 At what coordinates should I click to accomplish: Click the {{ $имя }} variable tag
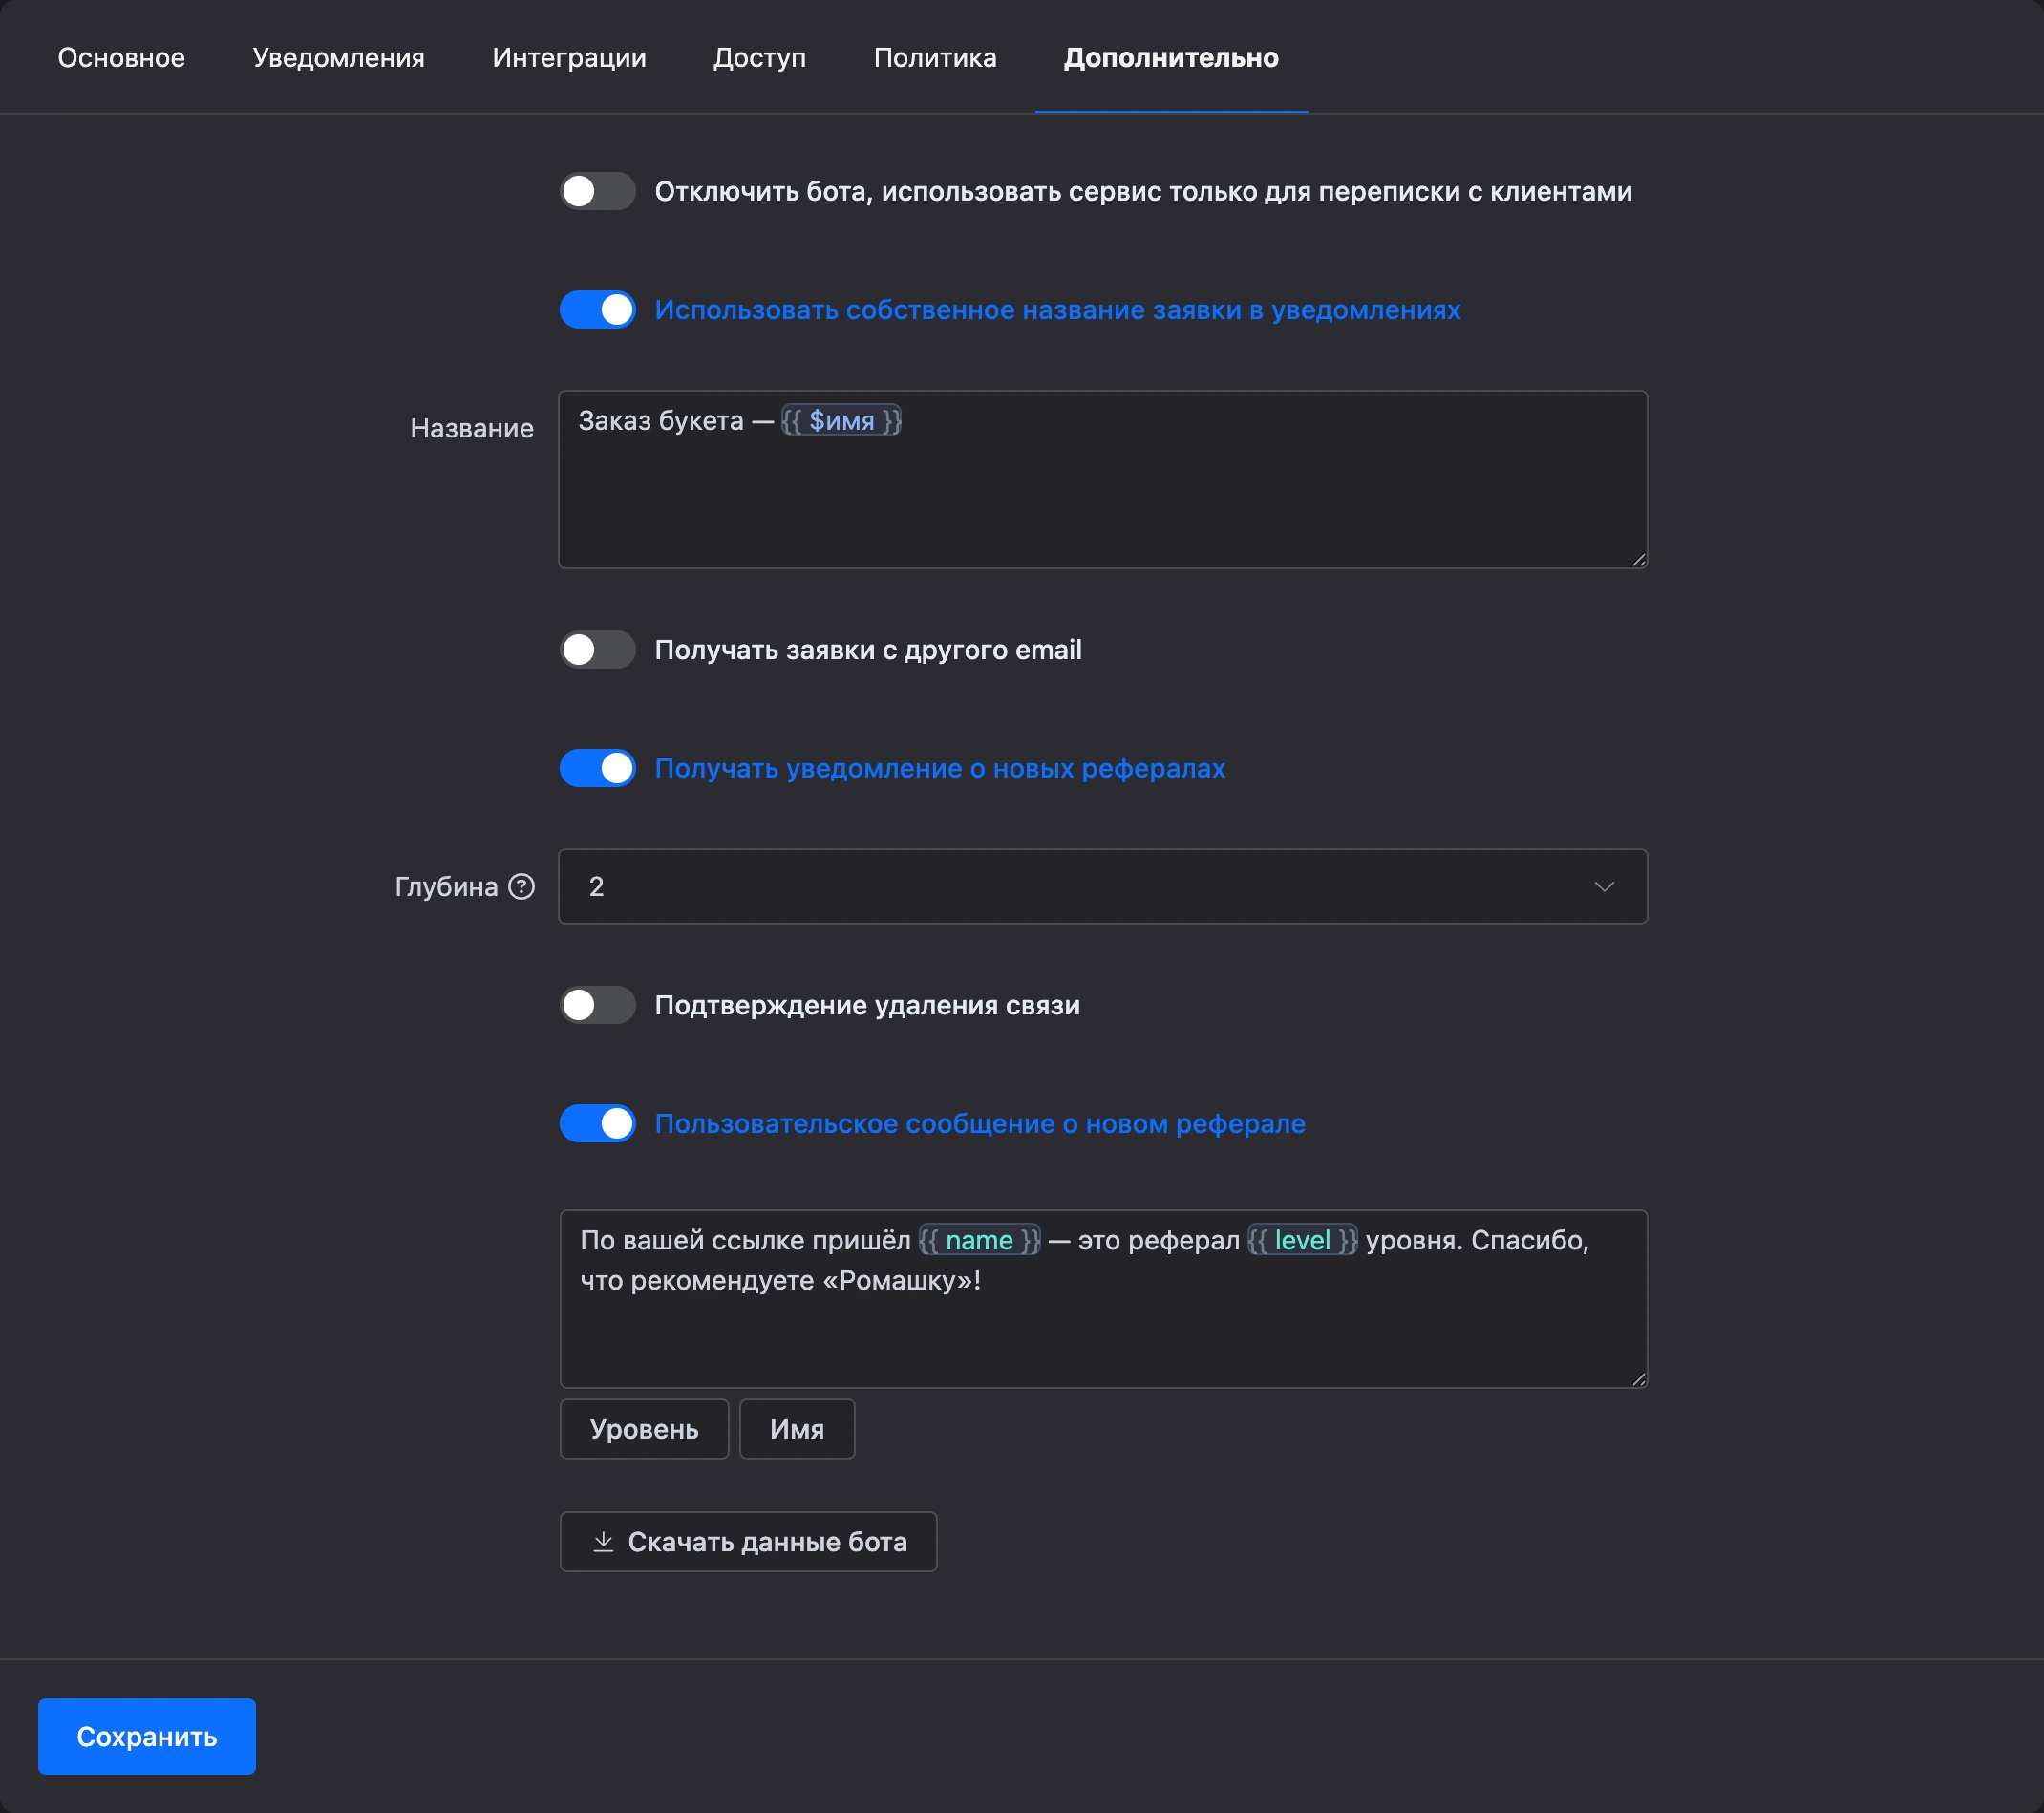tap(841, 421)
